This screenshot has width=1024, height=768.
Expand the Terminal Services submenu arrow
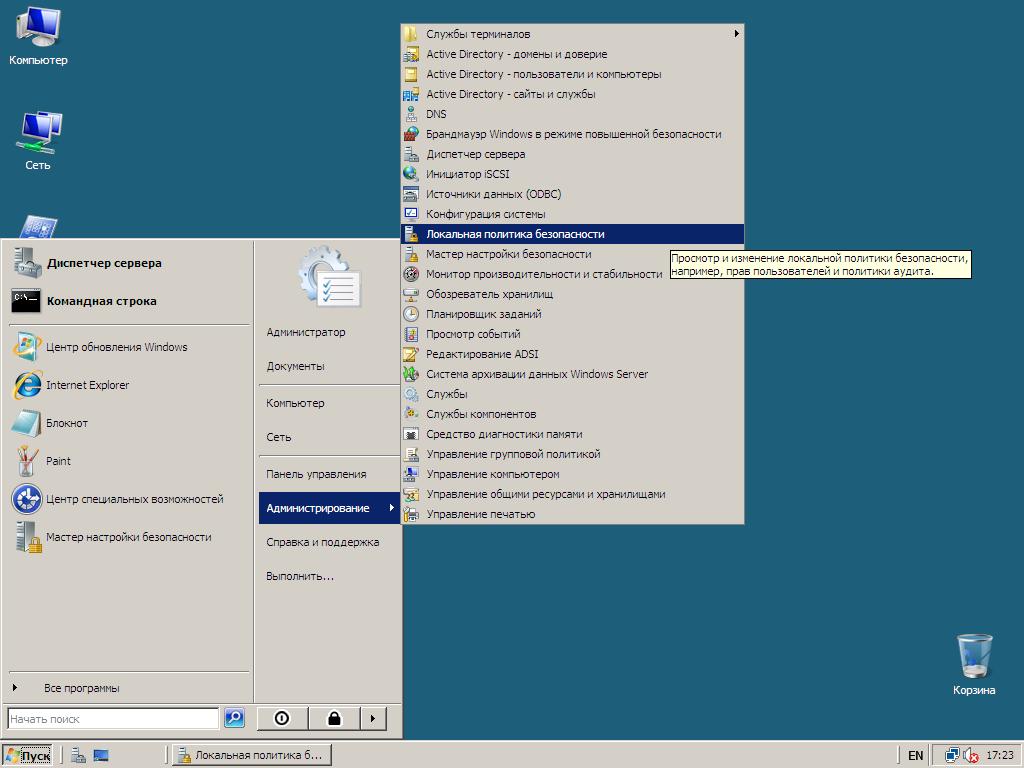tap(736, 33)
